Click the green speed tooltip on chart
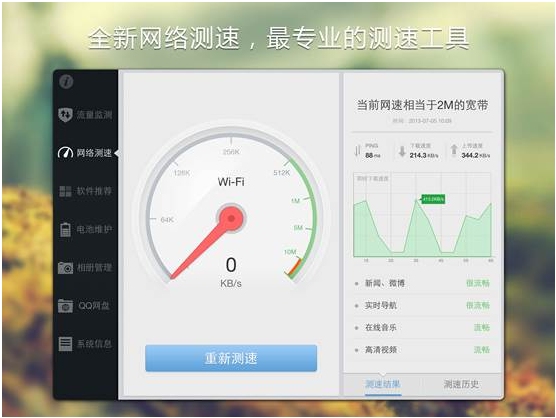Screen dimensions: 556x418 [433, 199]
